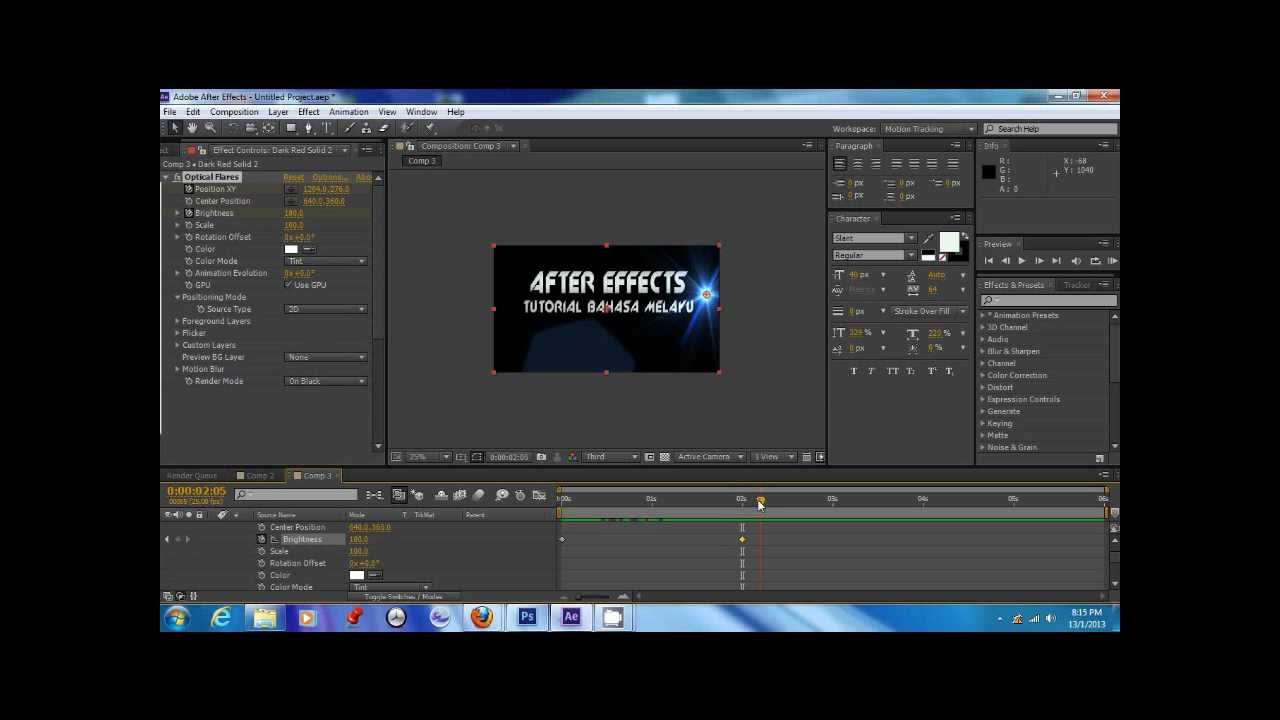1280x720 pixels.
Task: Toggle the Use GPU checkbox
Action: [x=289, y=285]
